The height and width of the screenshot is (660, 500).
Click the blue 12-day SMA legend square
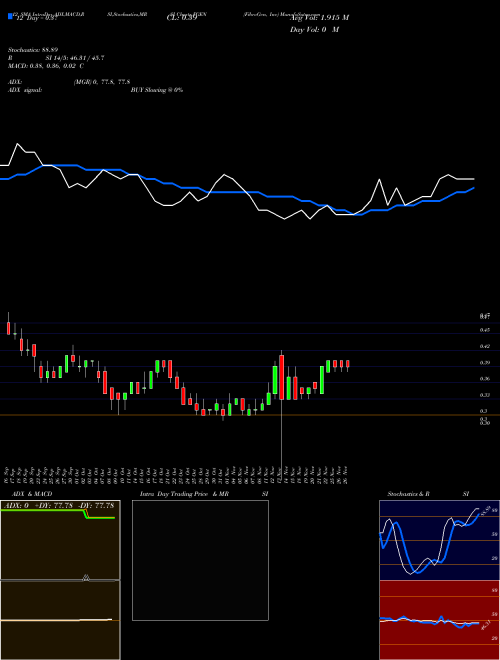(11, 16)
